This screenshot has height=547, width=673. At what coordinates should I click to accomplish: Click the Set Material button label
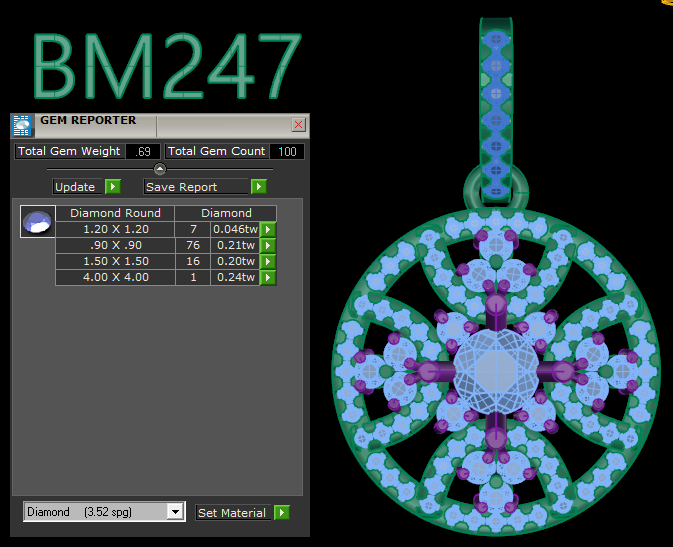(232, 513)
